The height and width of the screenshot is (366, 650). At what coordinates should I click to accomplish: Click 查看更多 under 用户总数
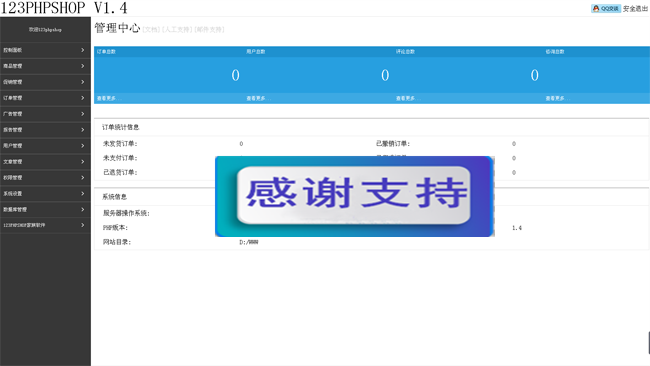(258, 98)
